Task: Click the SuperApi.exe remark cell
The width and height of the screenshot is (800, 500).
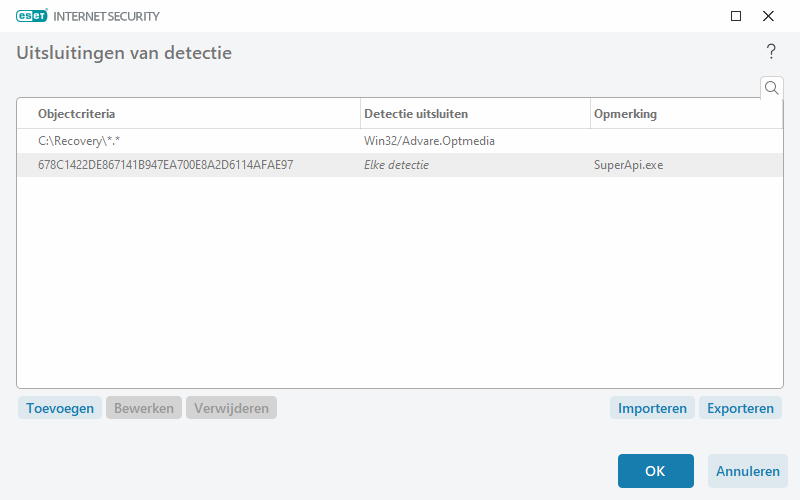Action: click(x=629, y=165)
